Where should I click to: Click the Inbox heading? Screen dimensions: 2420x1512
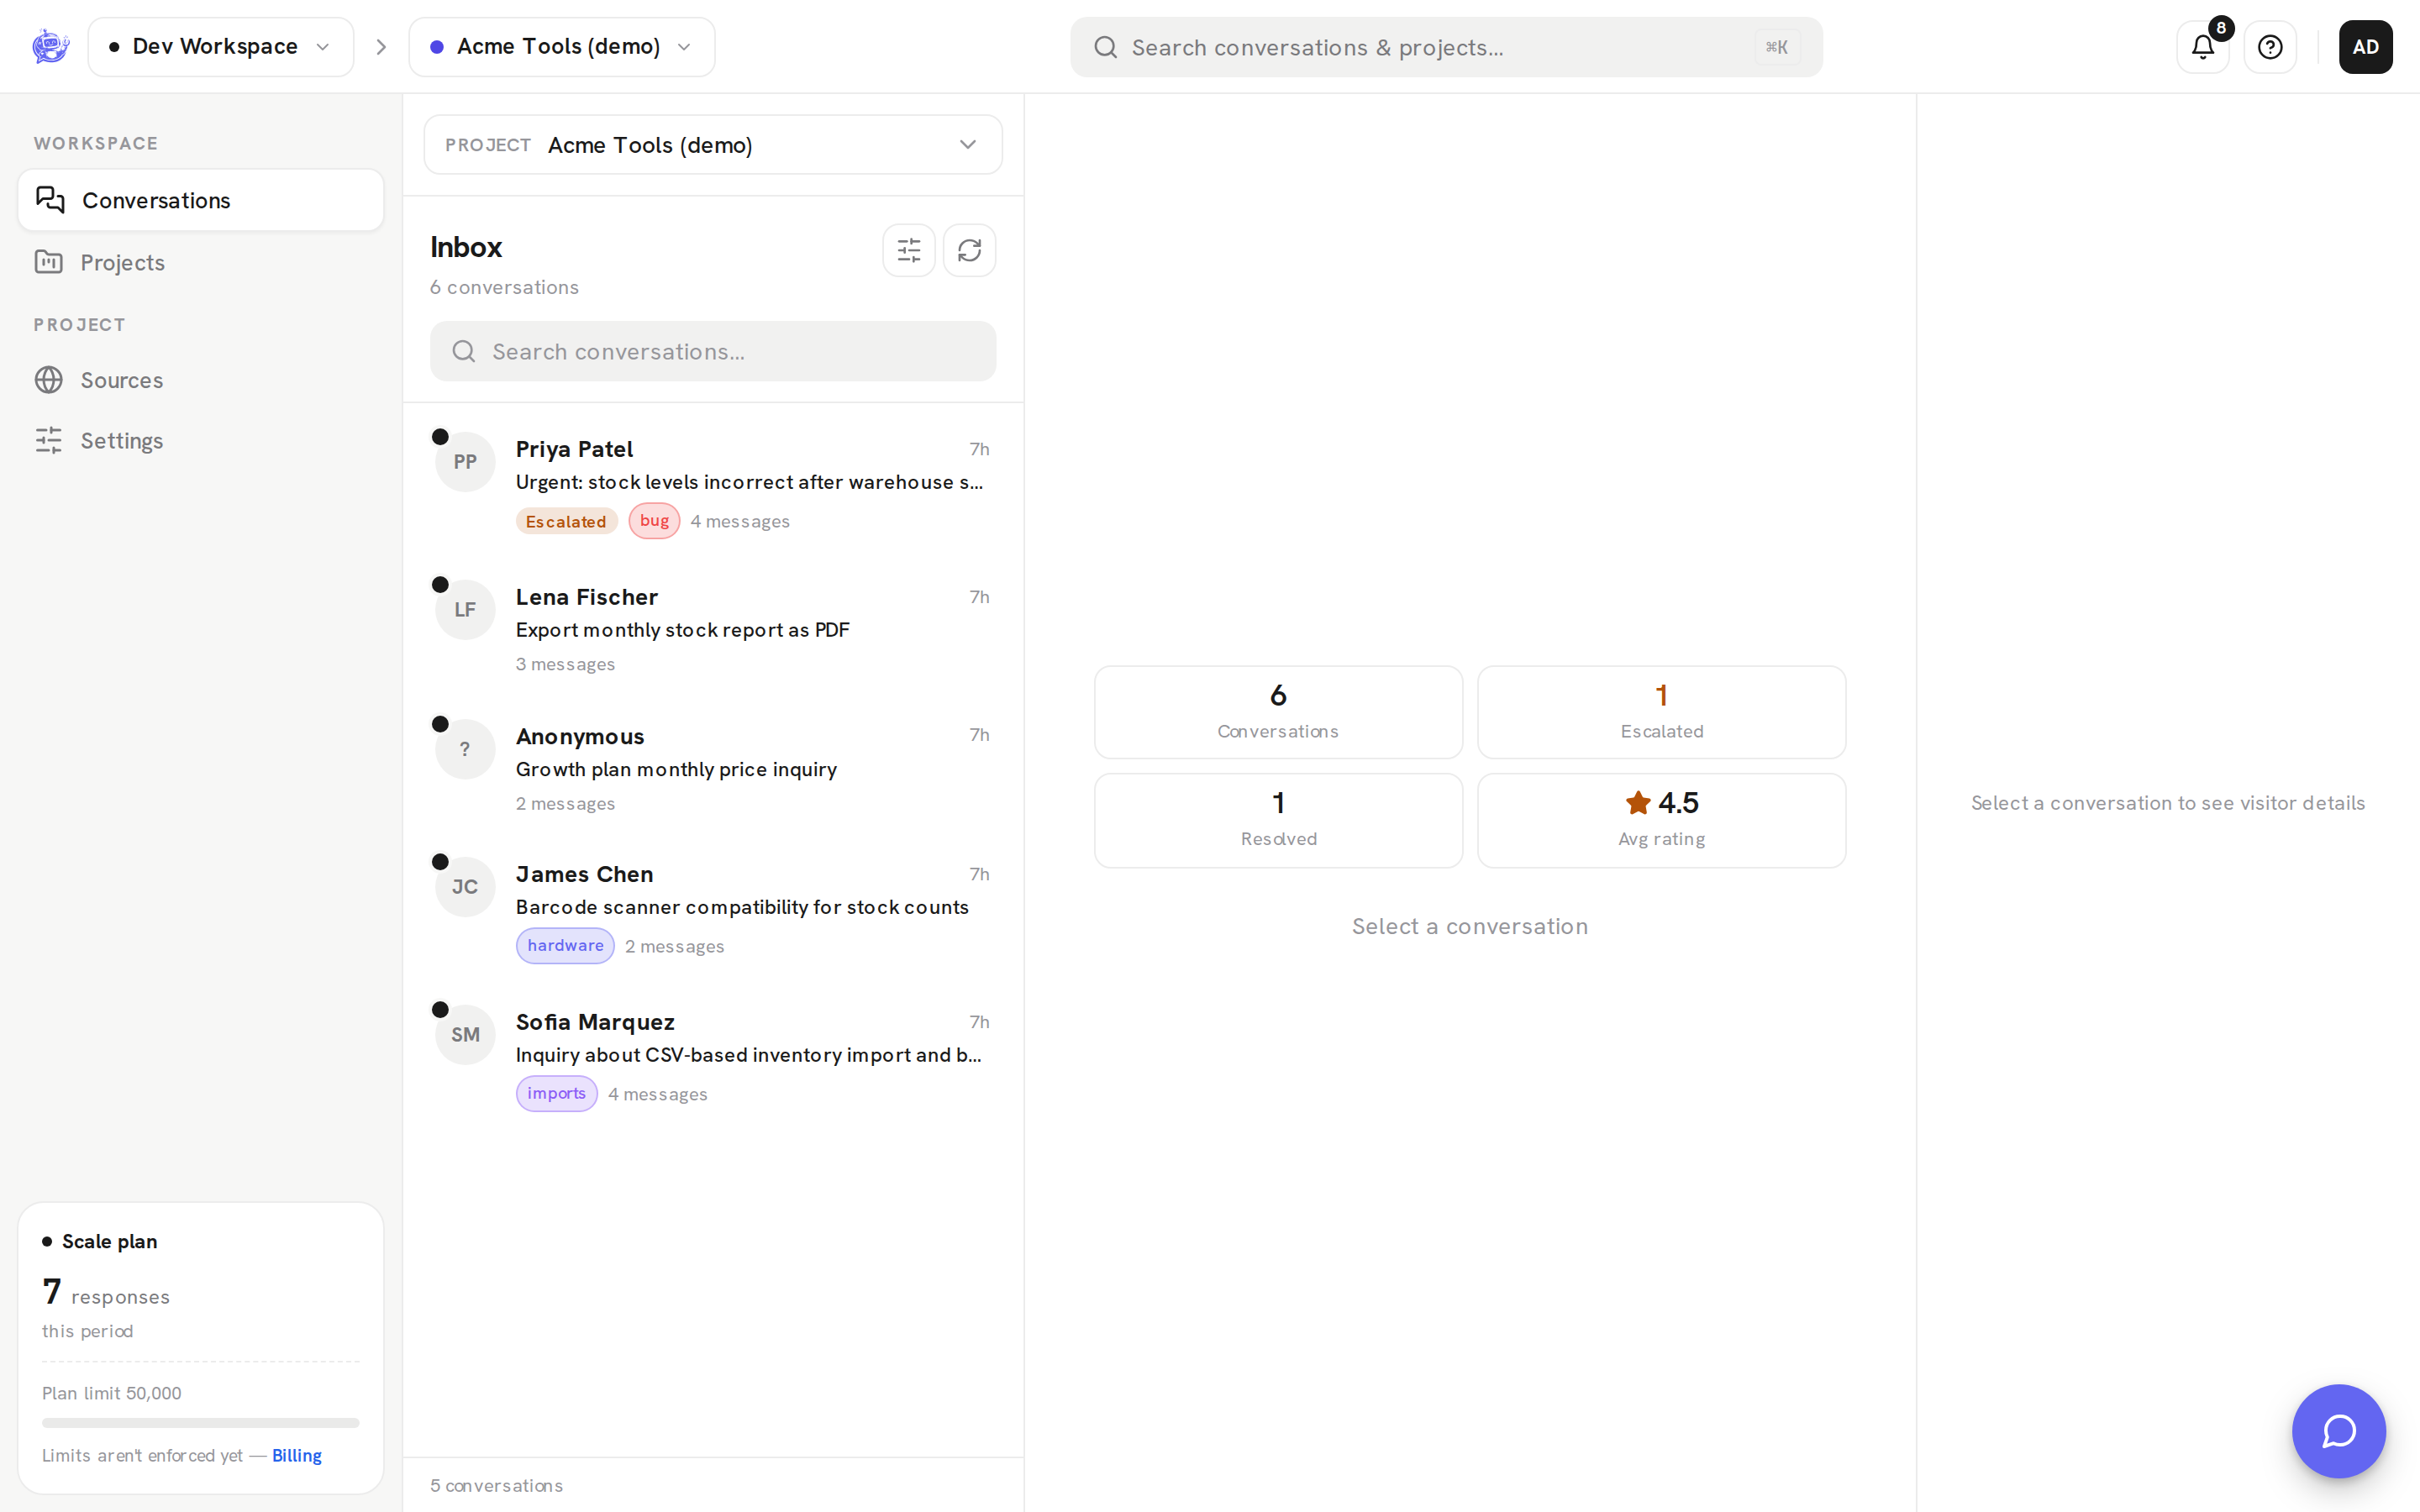click(x=466, y=247)
